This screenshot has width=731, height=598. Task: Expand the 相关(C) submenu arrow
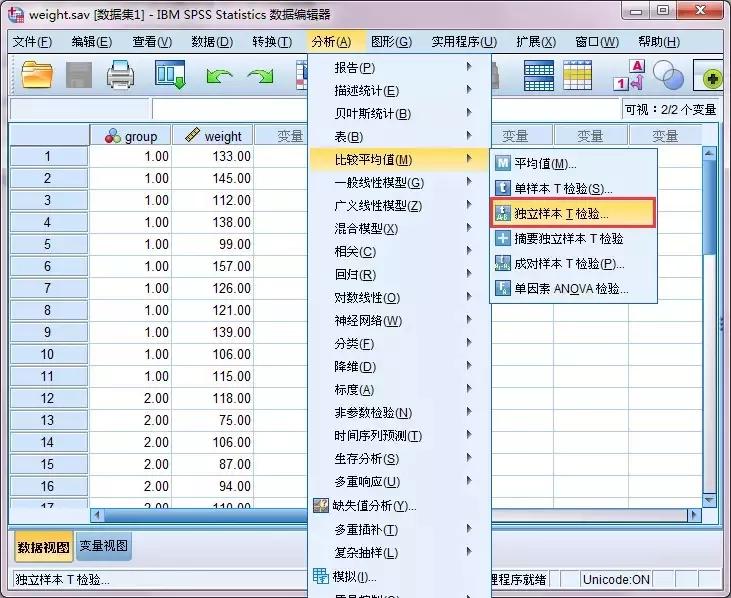469,251
